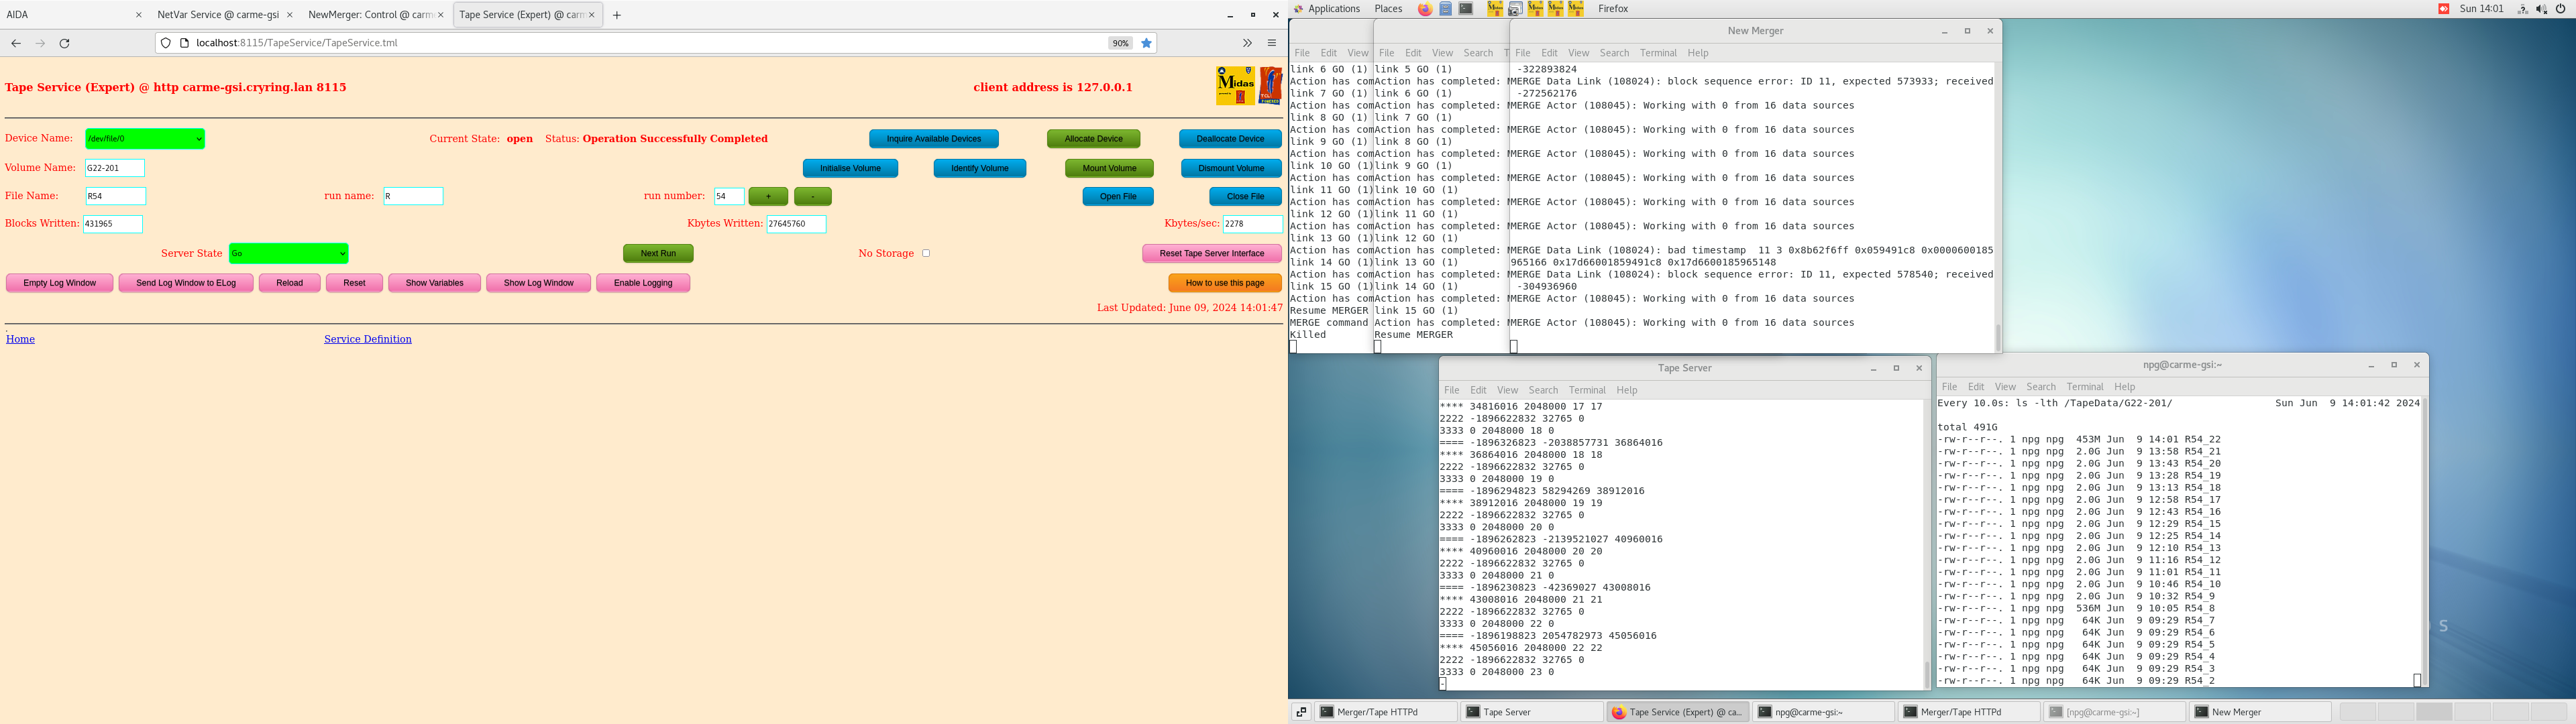Increment run number with plus button

pos(768,196)
